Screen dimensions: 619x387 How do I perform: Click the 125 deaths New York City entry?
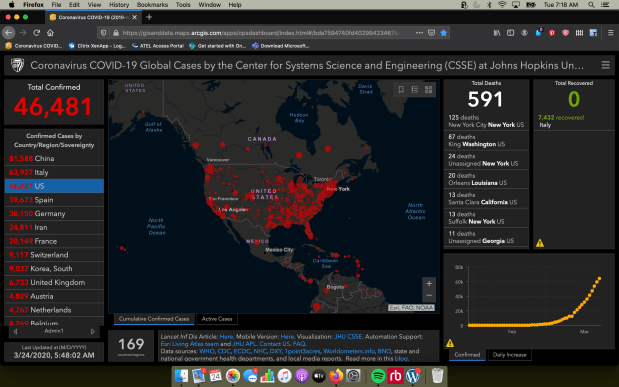(x=486, y=121)
